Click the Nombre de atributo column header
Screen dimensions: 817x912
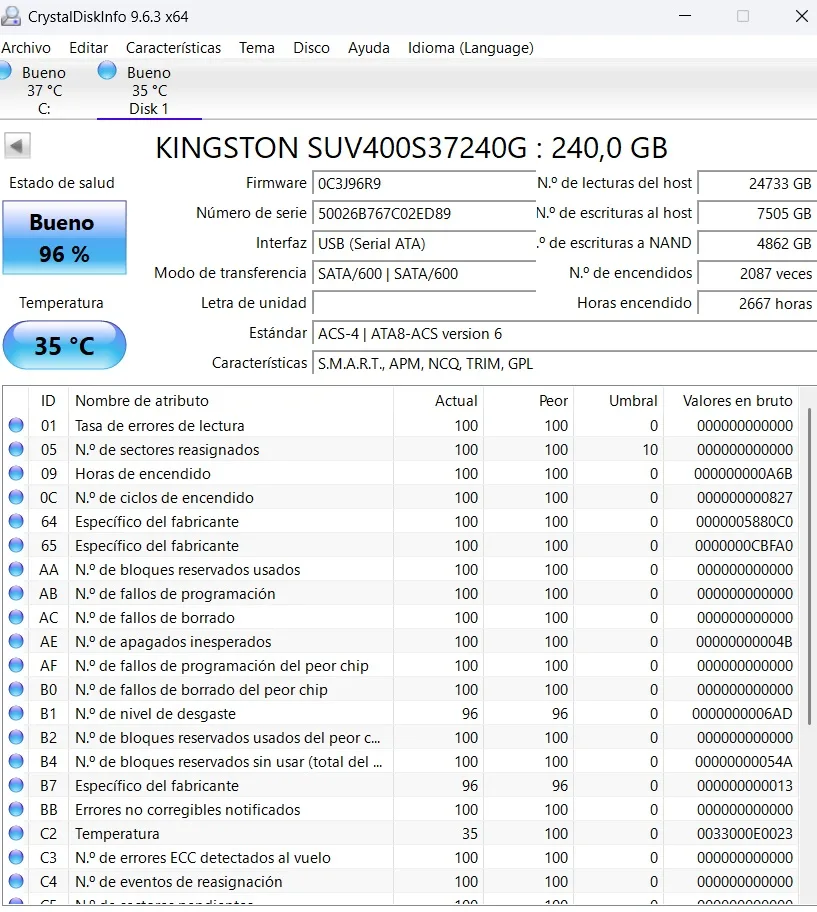[231, 401]
